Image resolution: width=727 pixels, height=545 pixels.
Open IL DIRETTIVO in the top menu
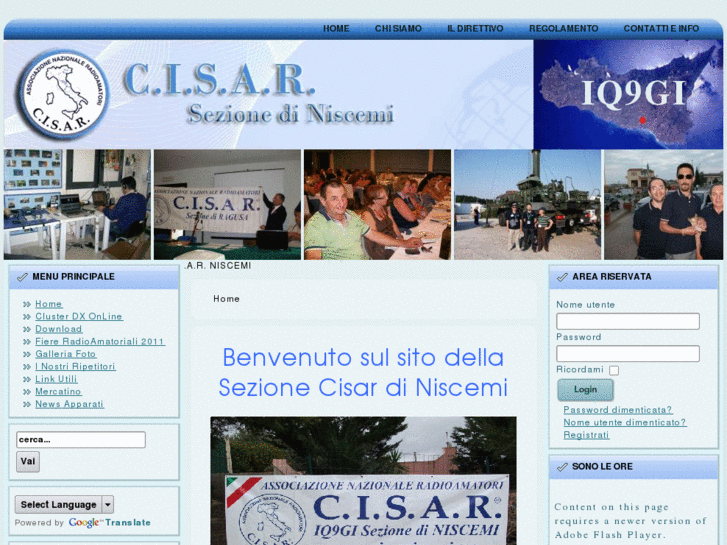pyautogui.click(x=475, y=29)
